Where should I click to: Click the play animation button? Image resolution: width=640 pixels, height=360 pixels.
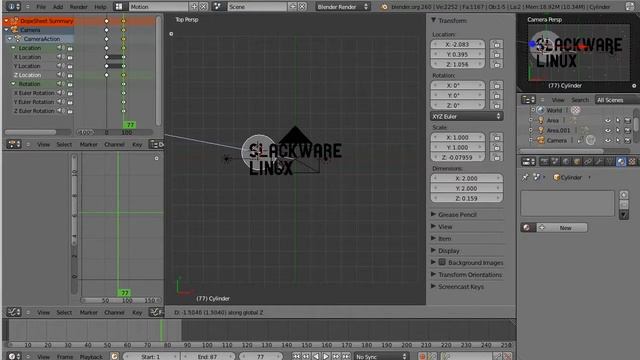coord(326,356)
